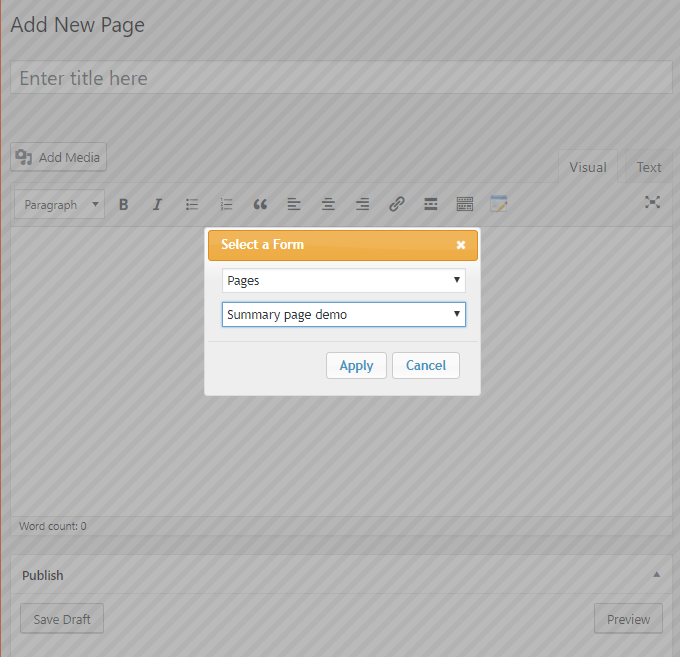Image resolution: width=680 pixels, height=657 pixels.
Task: Click the Preview button
Action: pos(628,619)
